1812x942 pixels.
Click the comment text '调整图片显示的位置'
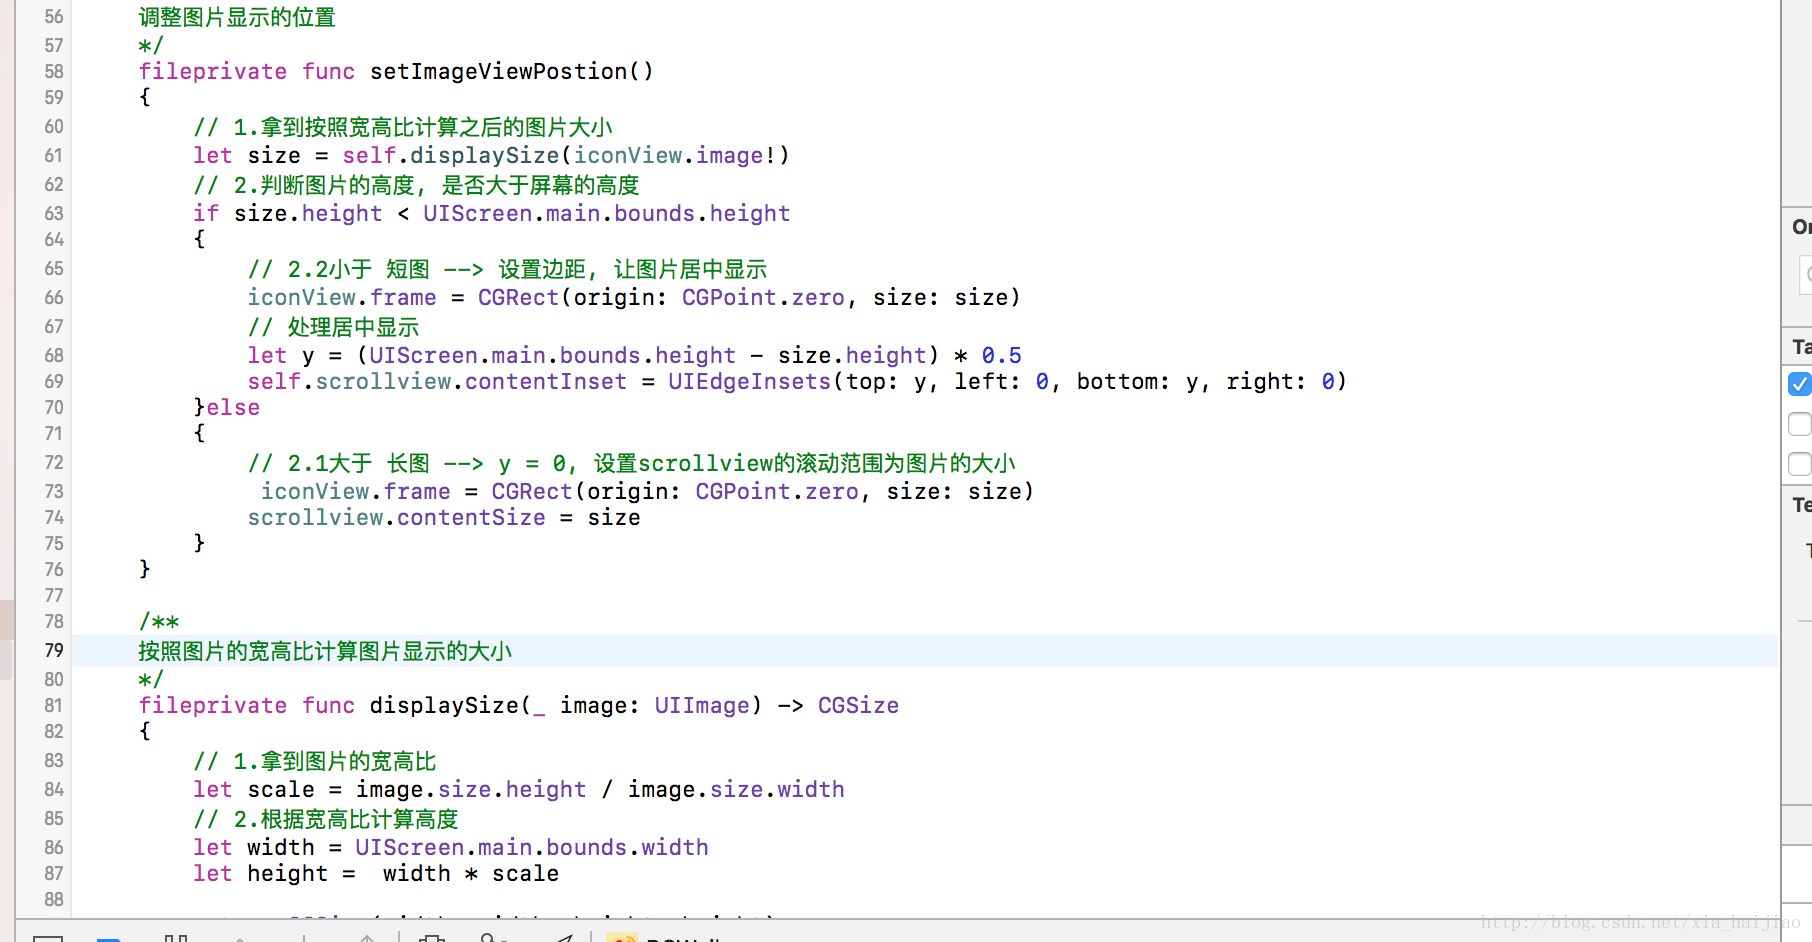pos(237,17)
